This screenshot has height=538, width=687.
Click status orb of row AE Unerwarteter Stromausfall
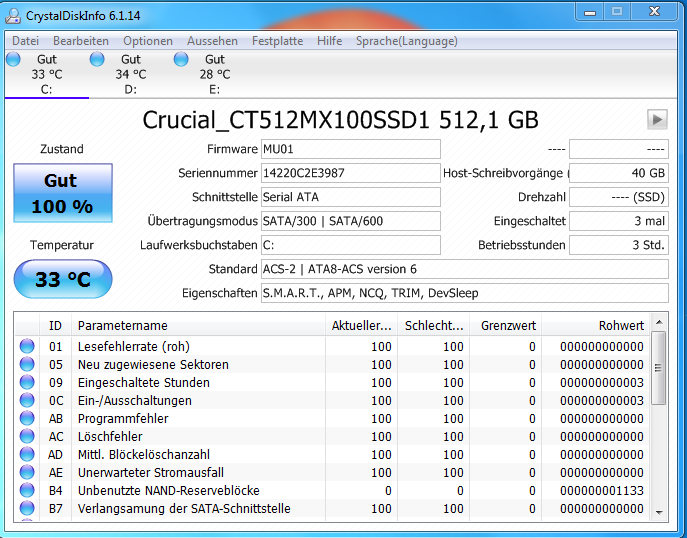point(27,472)
